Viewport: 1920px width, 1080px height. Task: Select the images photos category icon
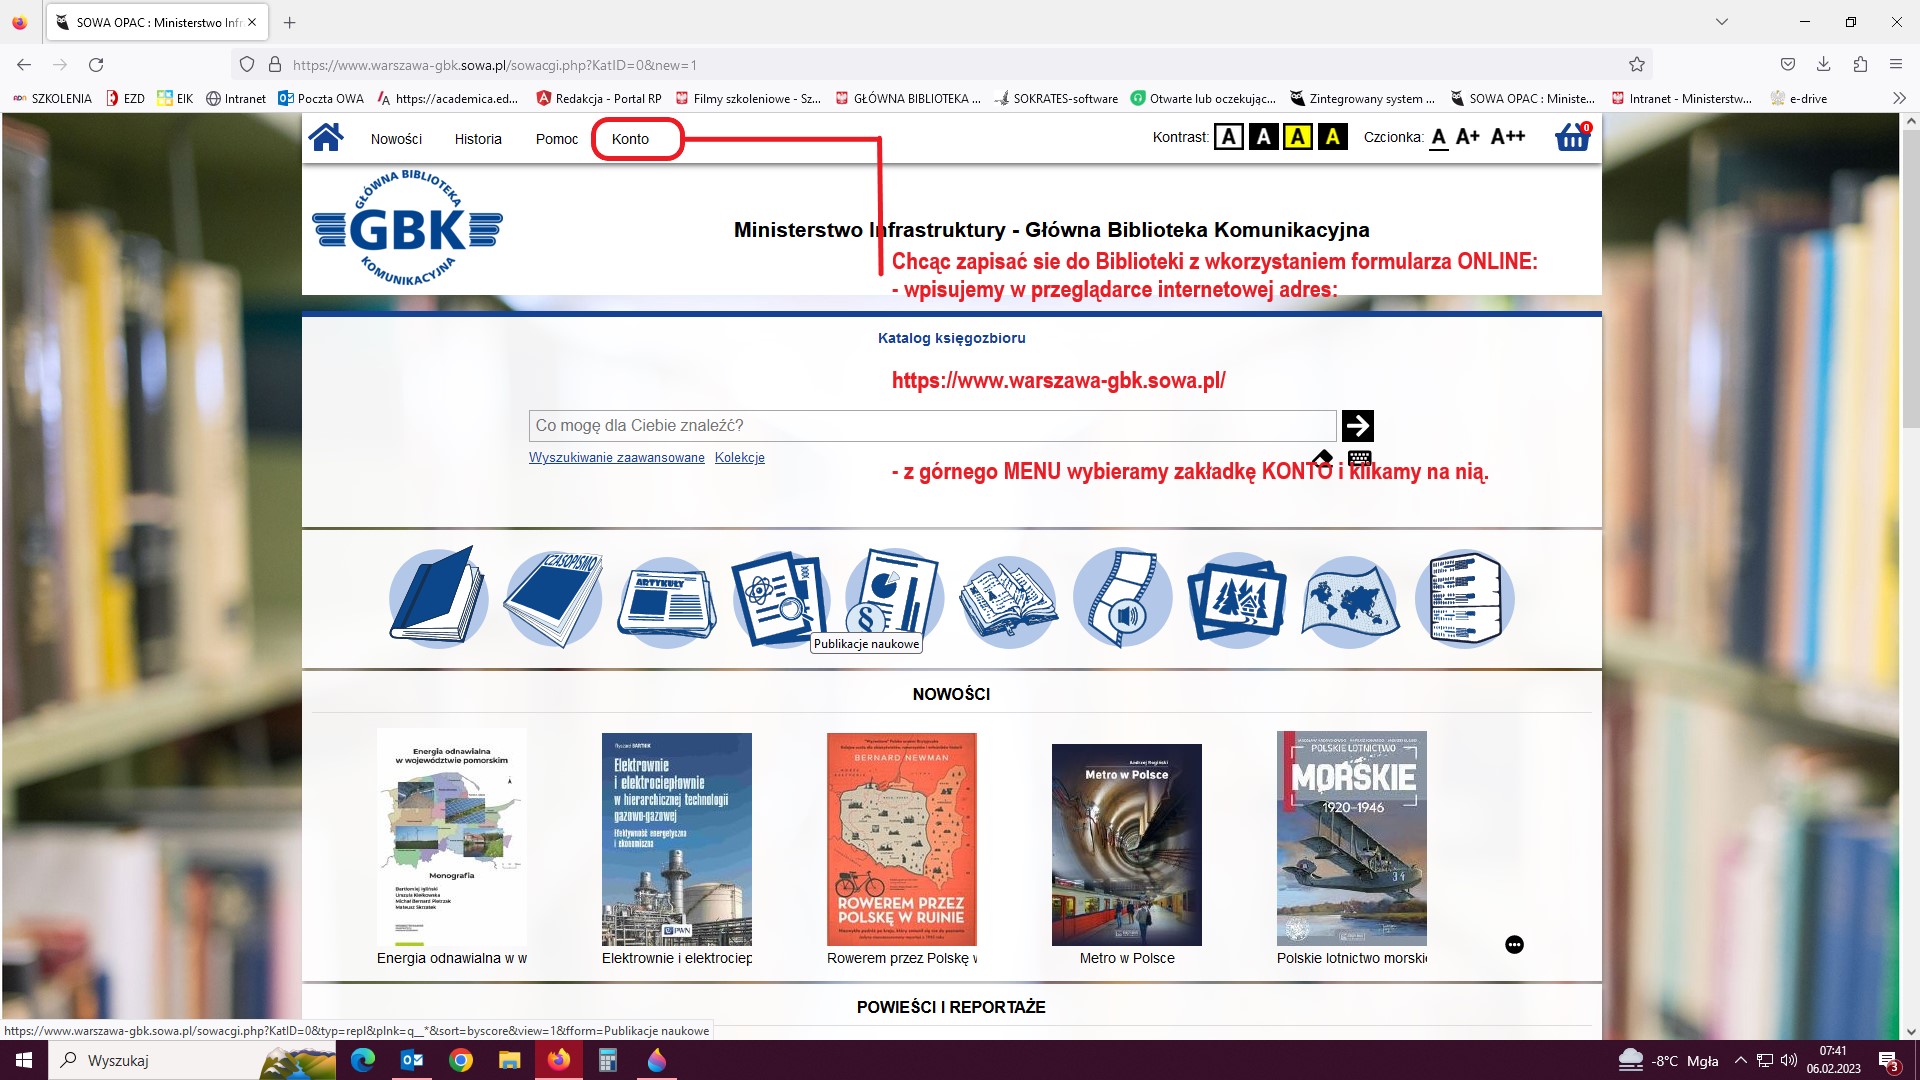point(1237,600)
